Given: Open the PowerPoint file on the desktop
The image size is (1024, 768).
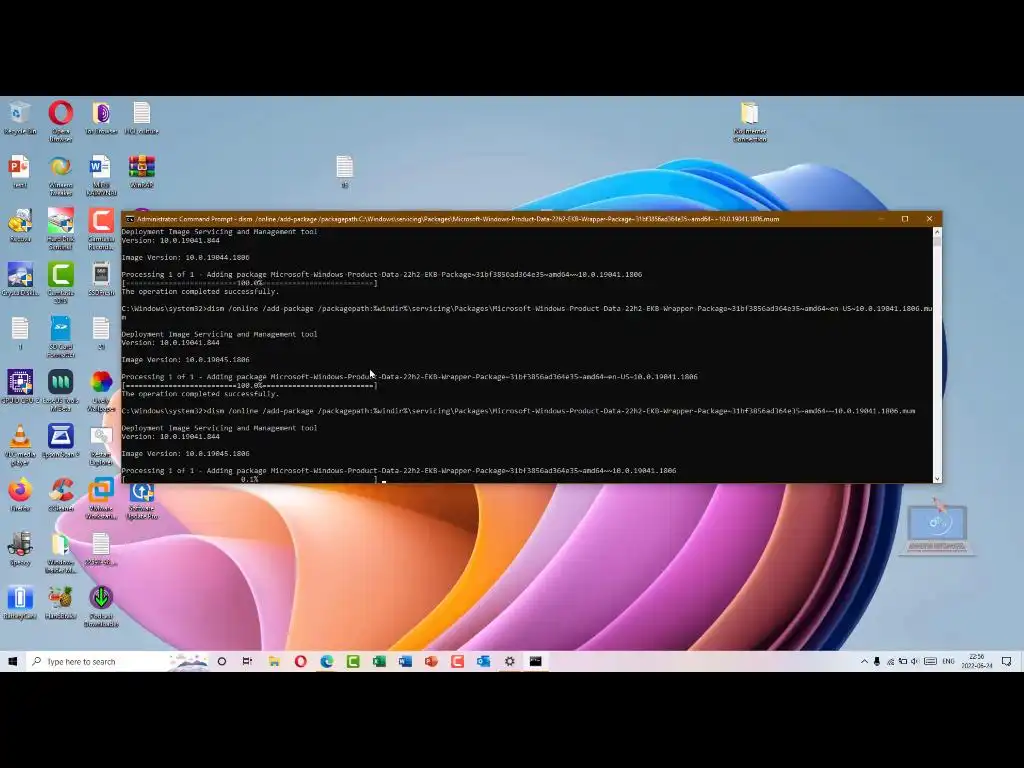Looking at the screenshot, I should click(x=20, y=172).
